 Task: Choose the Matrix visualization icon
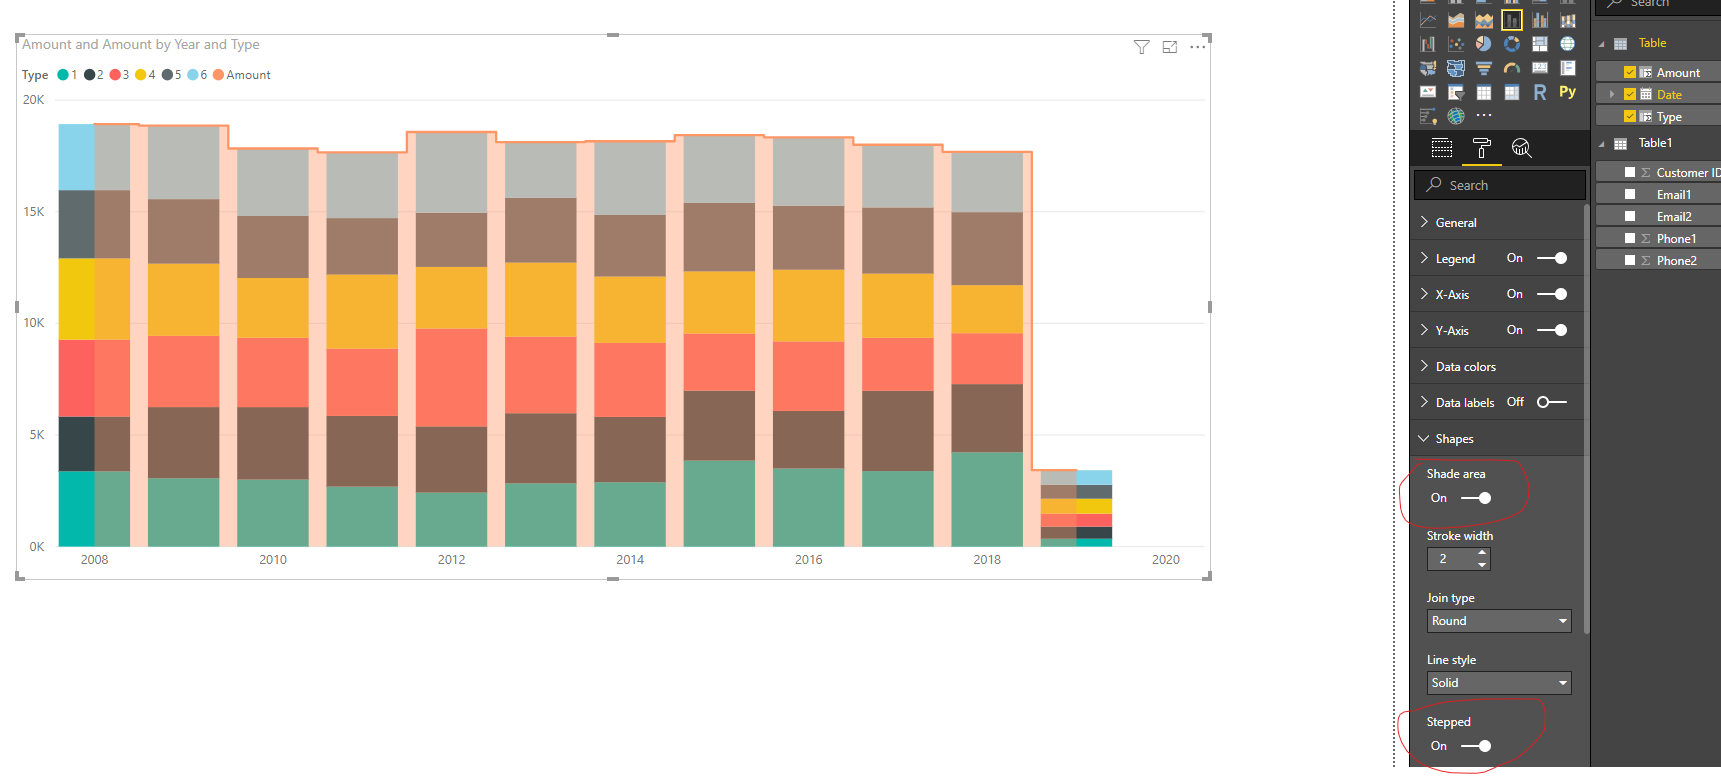coord(1512,92)
